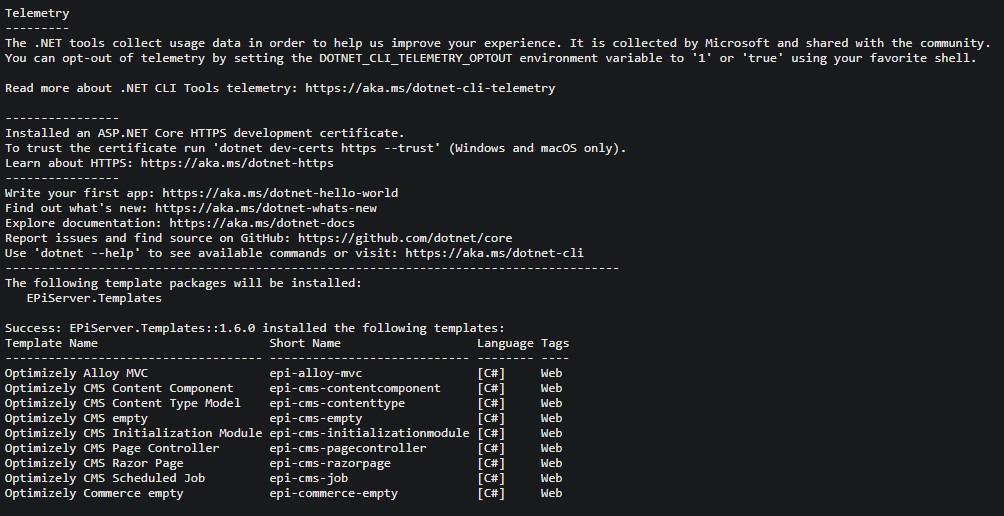Click the epi-cms-contentcomponent short name
Image resolution: width=1004 pixels, height=516 pixels.
[354, 388]
